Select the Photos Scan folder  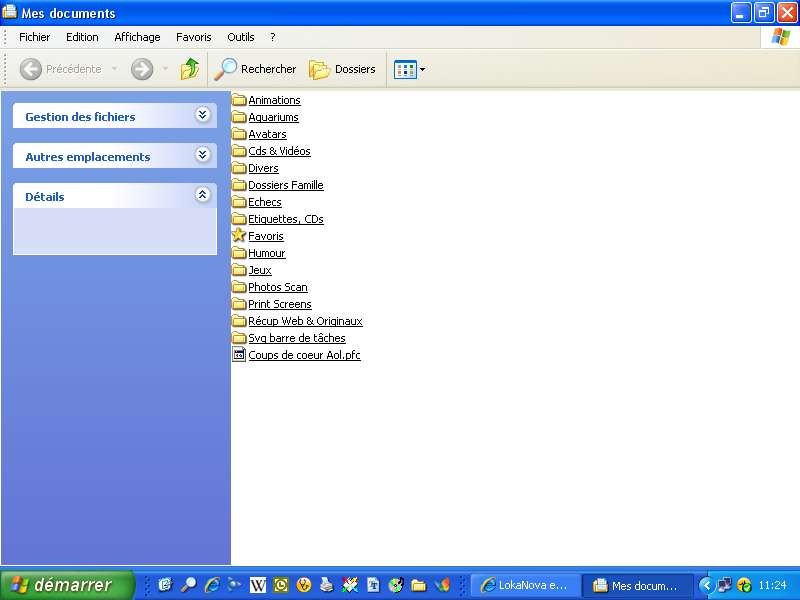[277, 287]
